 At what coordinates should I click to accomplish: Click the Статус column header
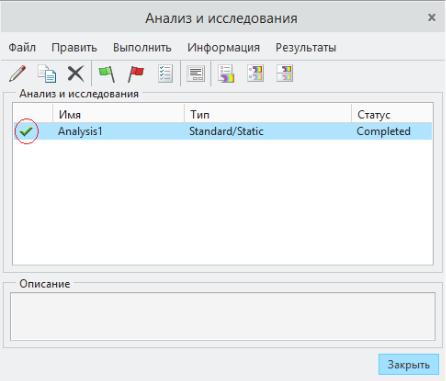(x=392, y=115)
